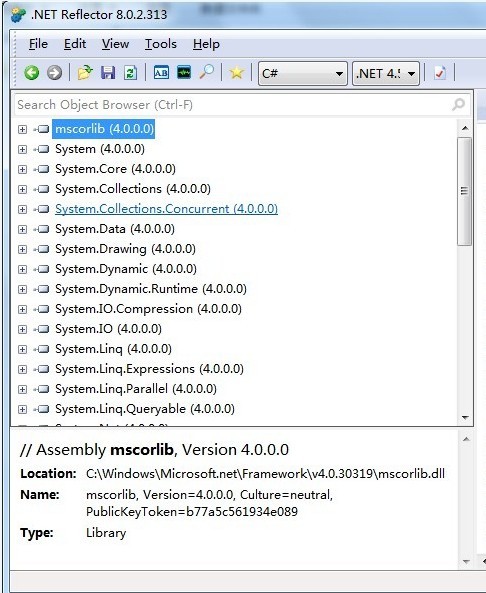
Task: Select System.Linq (4.0.0.0)
Action: pos(113,349)
